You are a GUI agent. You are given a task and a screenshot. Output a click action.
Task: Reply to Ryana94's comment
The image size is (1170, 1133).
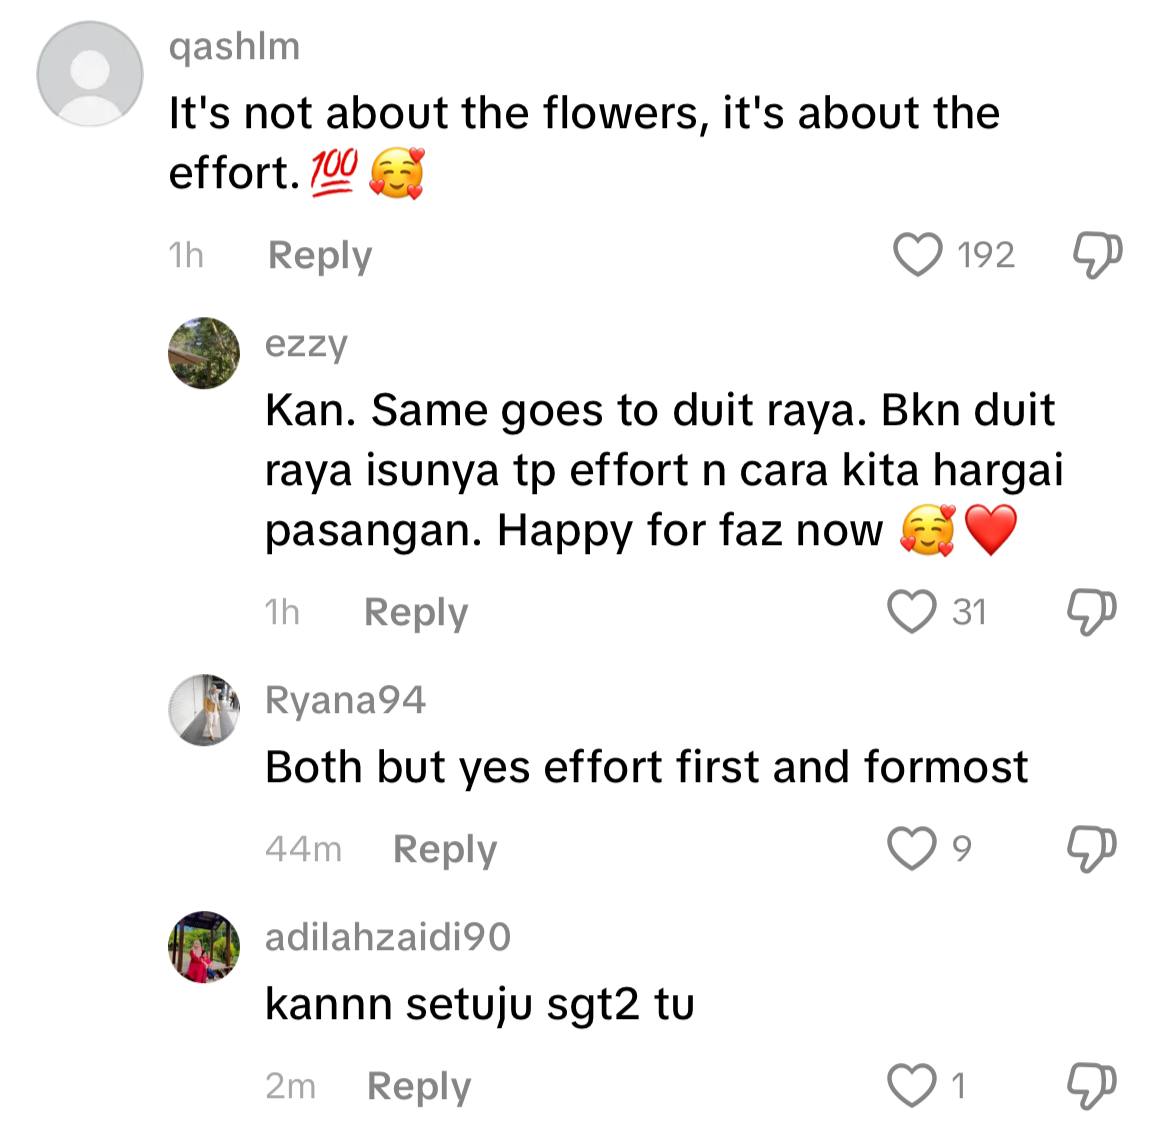tap(444, 849)
